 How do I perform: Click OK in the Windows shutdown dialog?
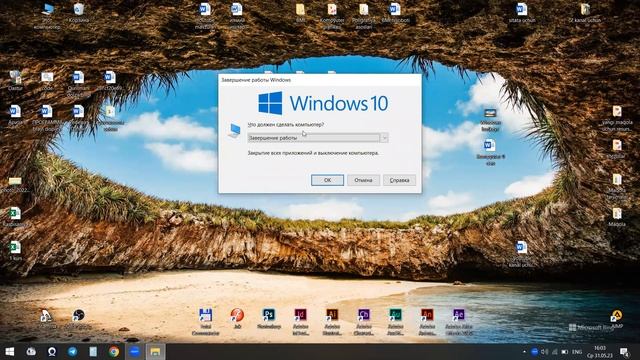pyautogui.click(x=327, y=180)
